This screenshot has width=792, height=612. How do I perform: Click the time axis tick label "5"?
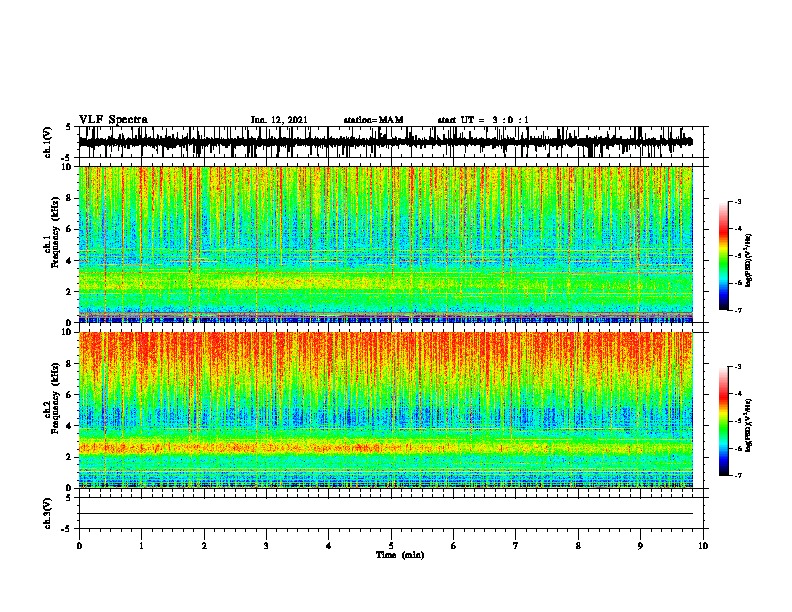(391, 546)
